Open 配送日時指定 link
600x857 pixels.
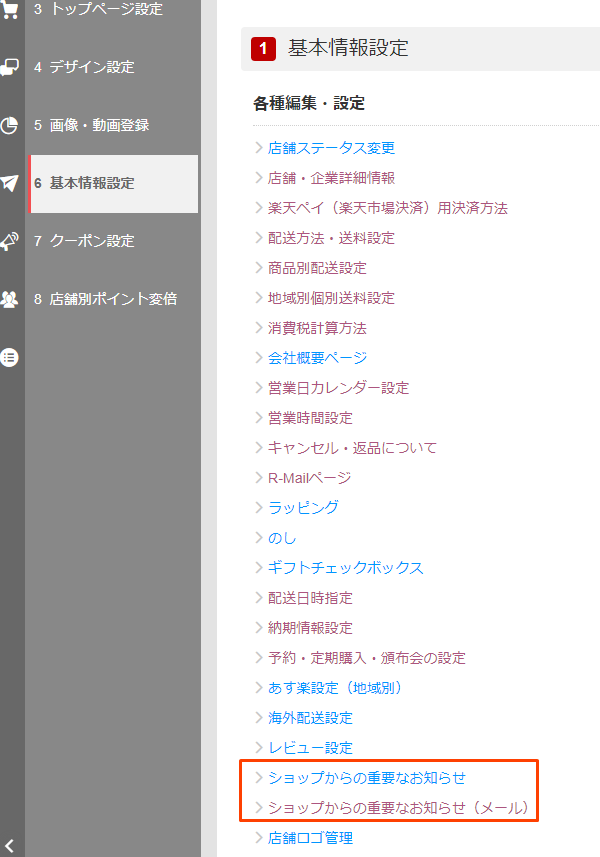point(310,598)
